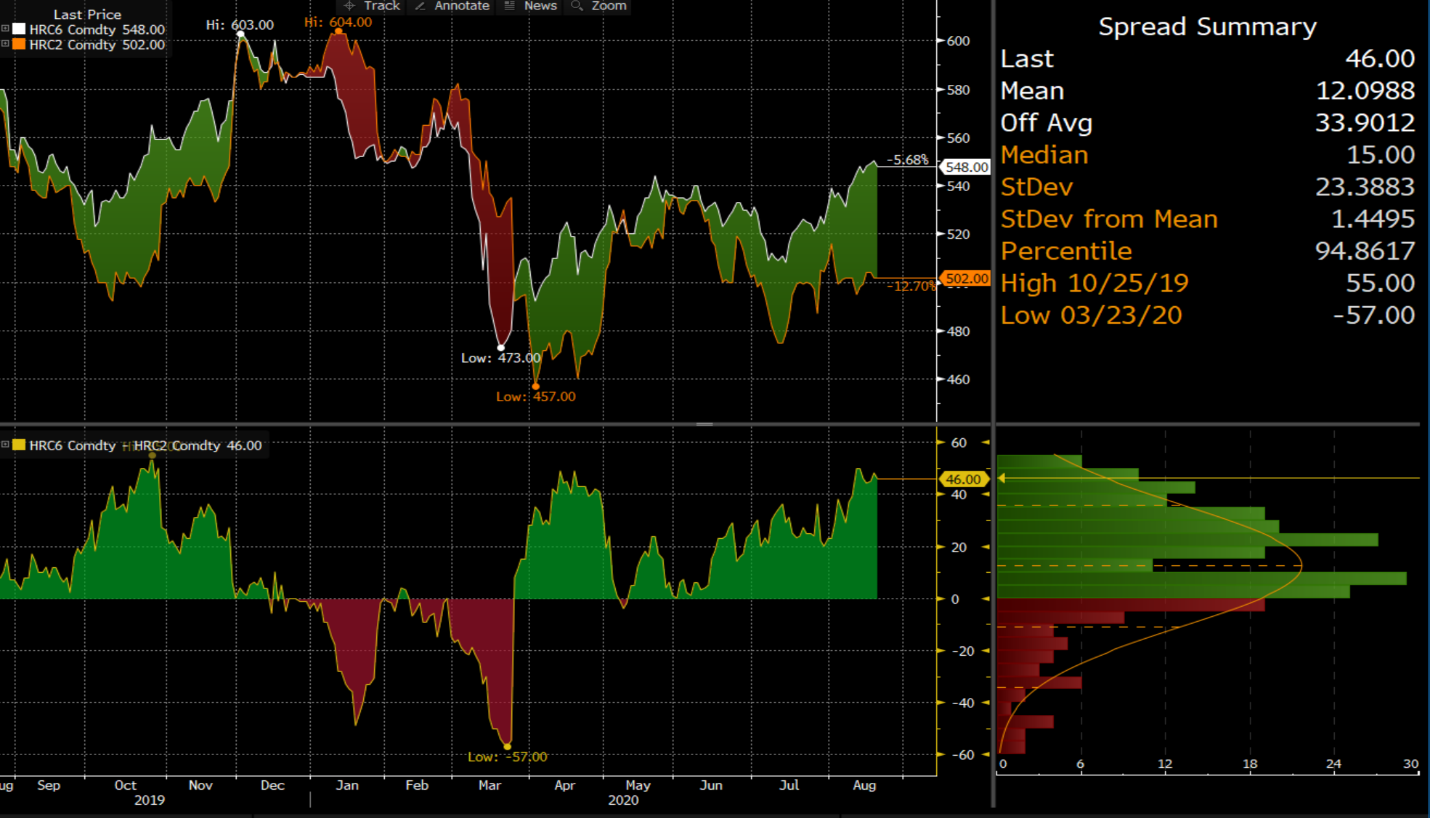Select the HRC2 Comdty 502.00 legend label

click(x=97, y=44)
